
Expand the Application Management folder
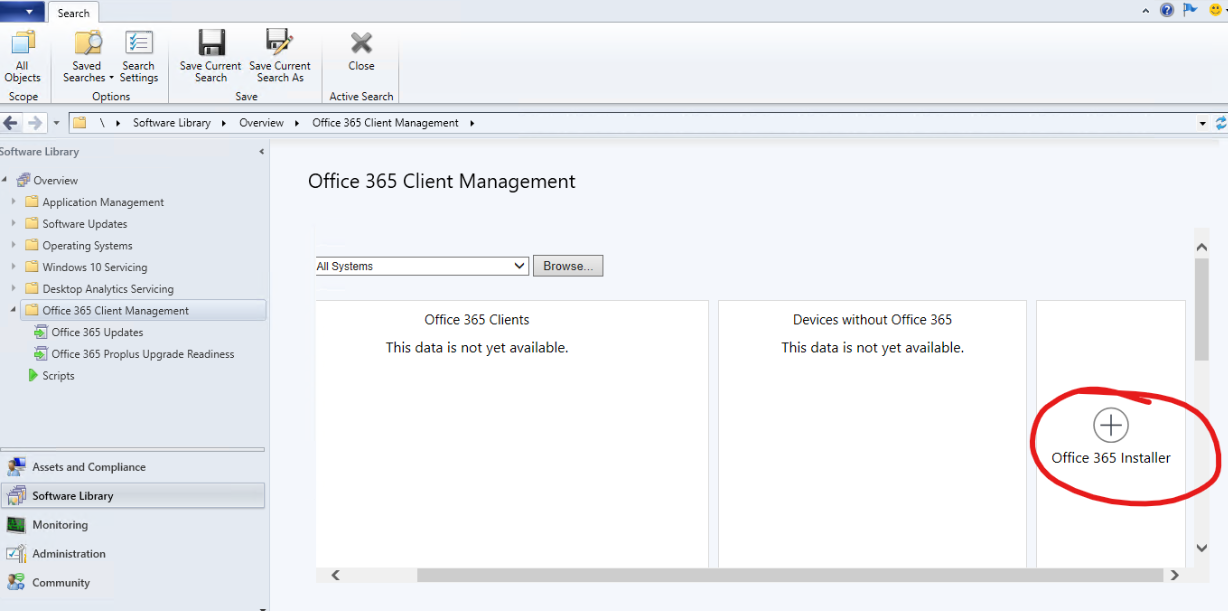pyautogui.click(x=14, y=202)
